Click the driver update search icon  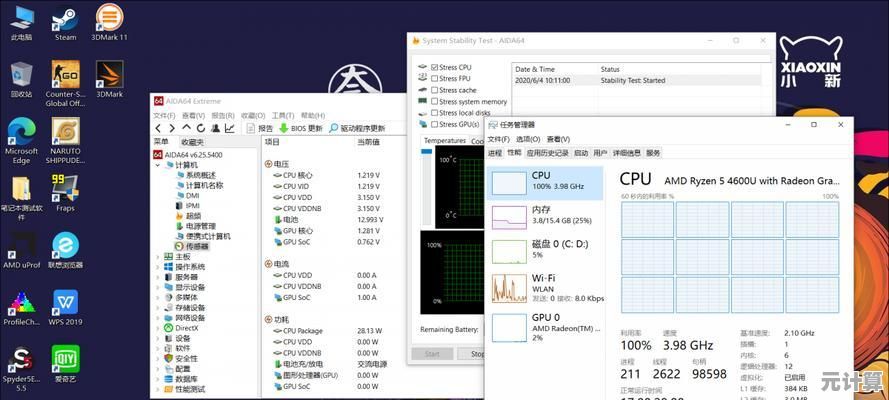(x=333, y=128)
